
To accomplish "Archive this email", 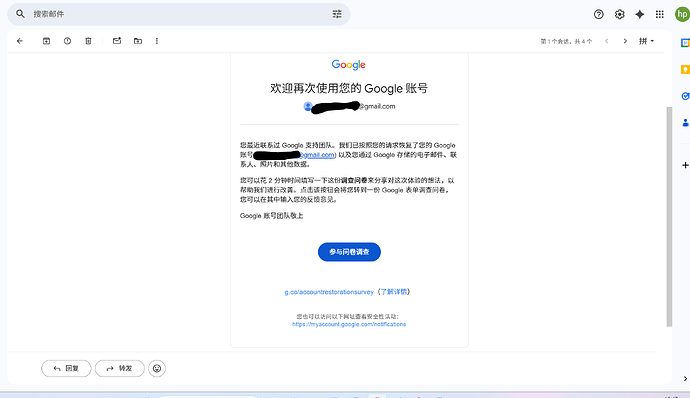I will [x=46, y=41].
